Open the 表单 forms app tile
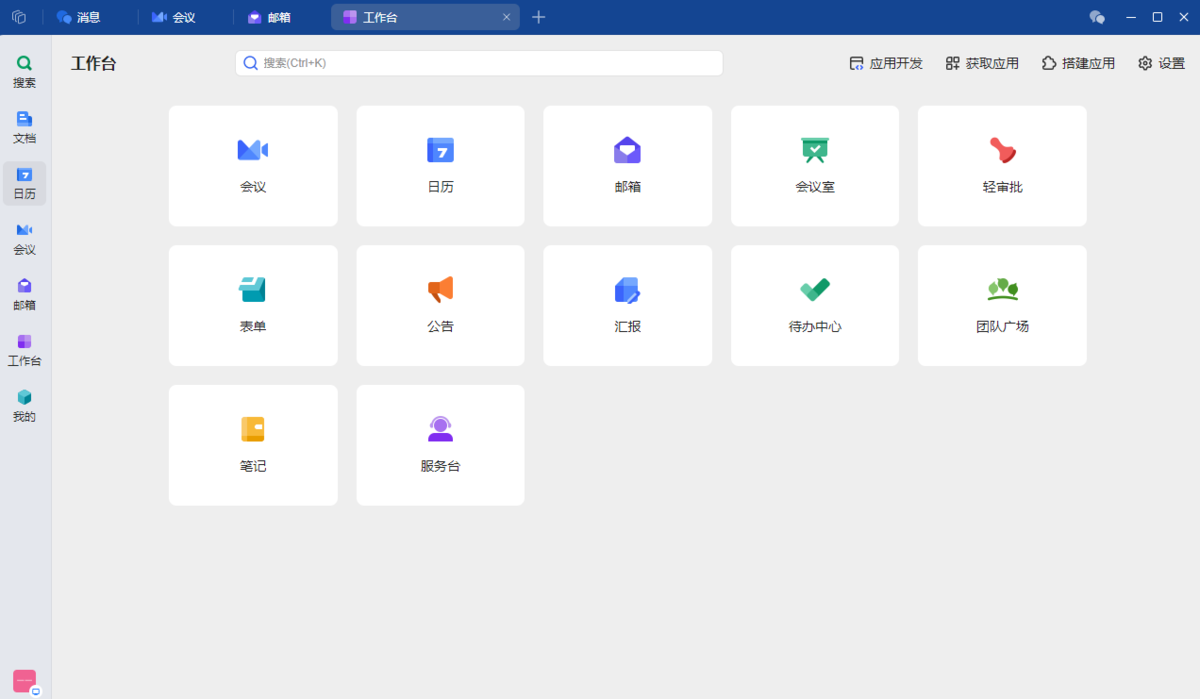Screen dimensions: 1200x699 (253, 305)
